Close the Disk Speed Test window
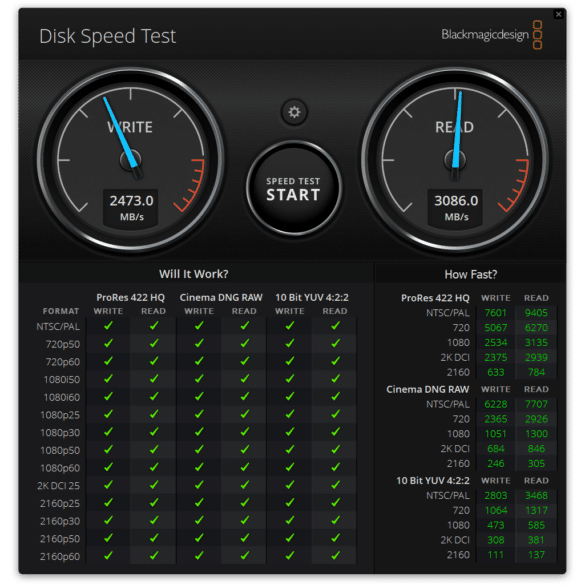Image resolution: width=585 pixels, height=585 pixels. click(x=559, y=14)
